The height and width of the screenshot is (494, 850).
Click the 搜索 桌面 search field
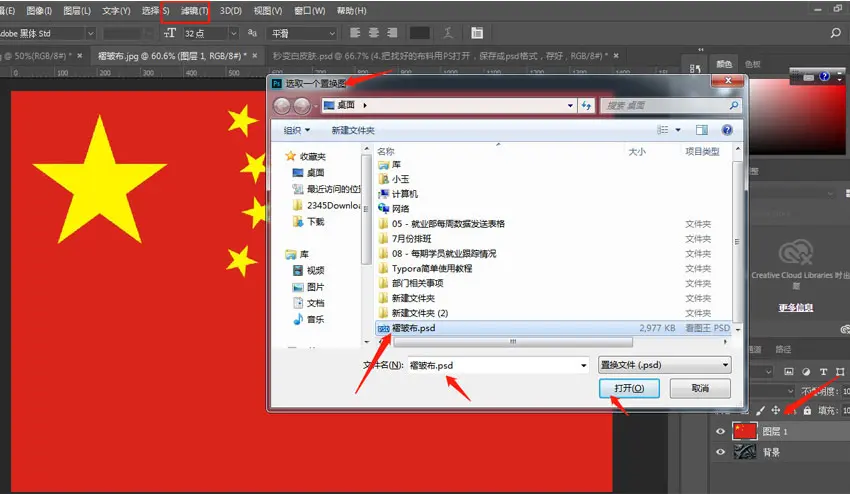[x=670, y=105]
